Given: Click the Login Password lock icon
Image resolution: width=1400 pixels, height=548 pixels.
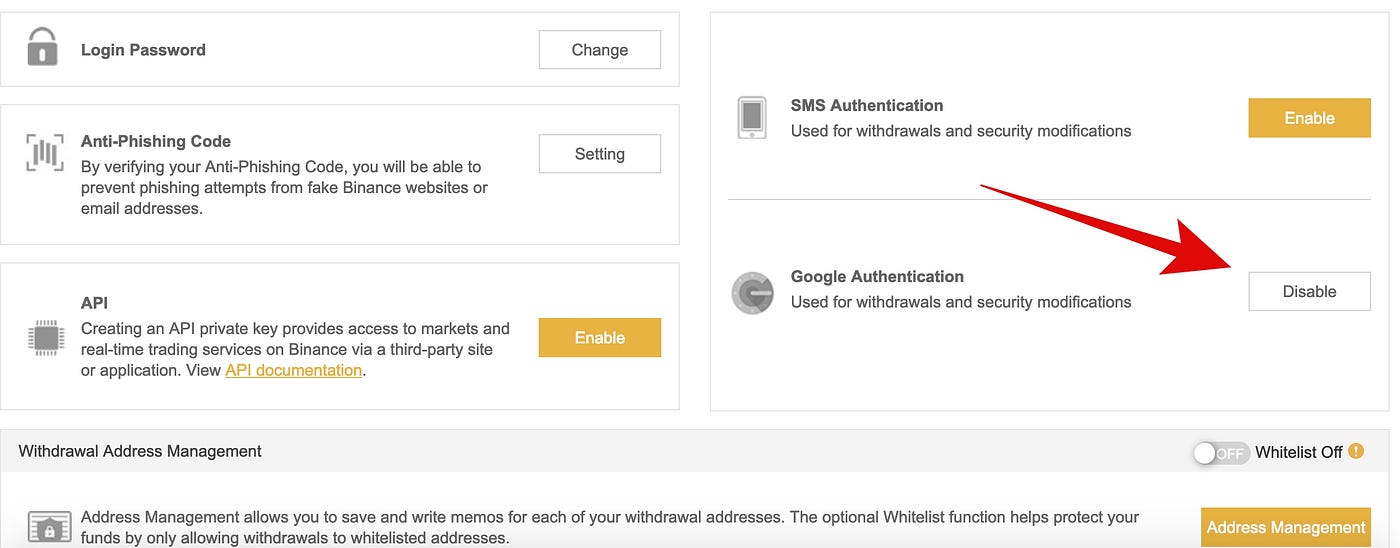Looking at the screenshot, I should pyautogui.click(x=42, y=46).
